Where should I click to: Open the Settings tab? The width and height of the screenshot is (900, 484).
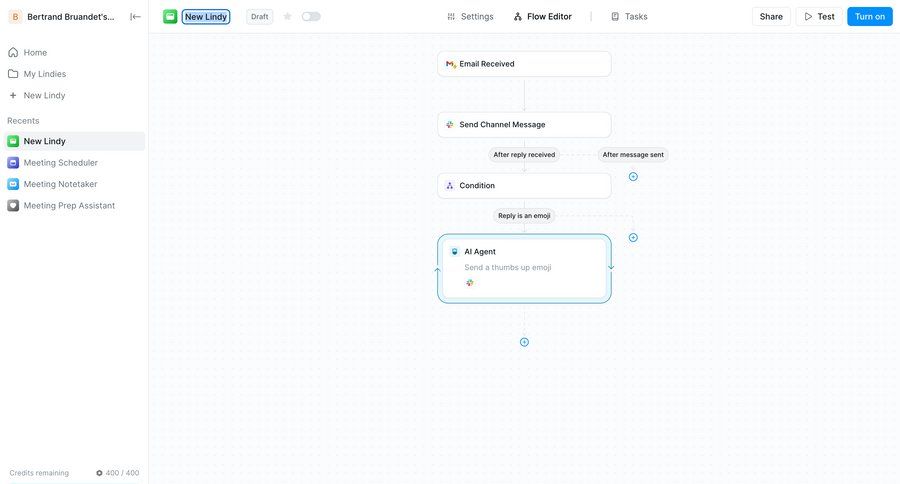(470, 17)
